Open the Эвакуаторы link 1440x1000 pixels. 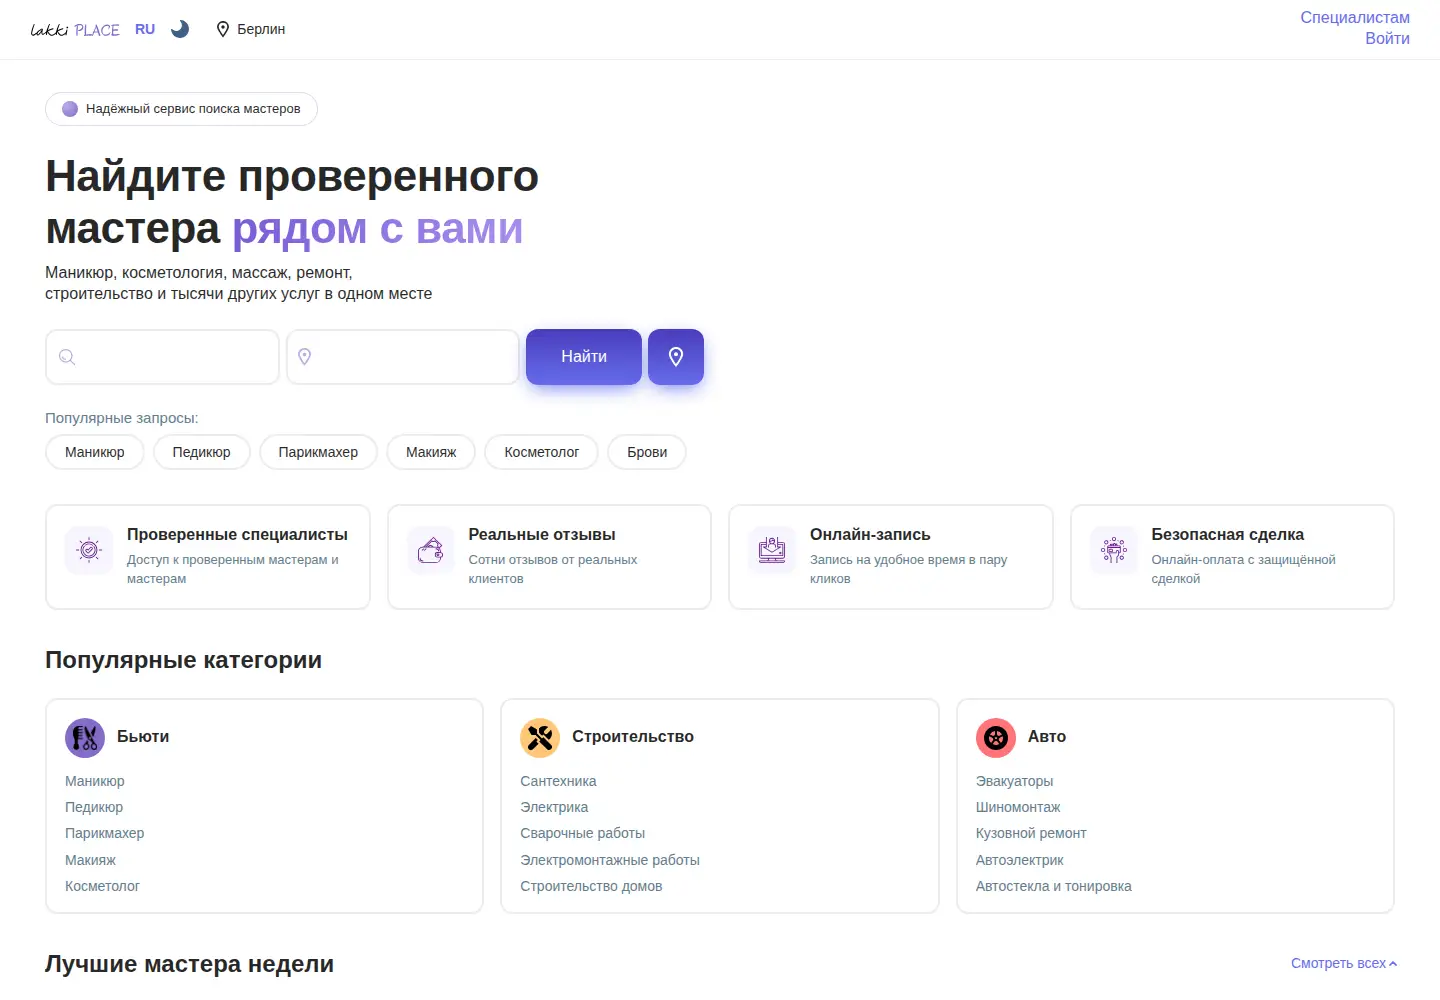[x=1014, y=781]
